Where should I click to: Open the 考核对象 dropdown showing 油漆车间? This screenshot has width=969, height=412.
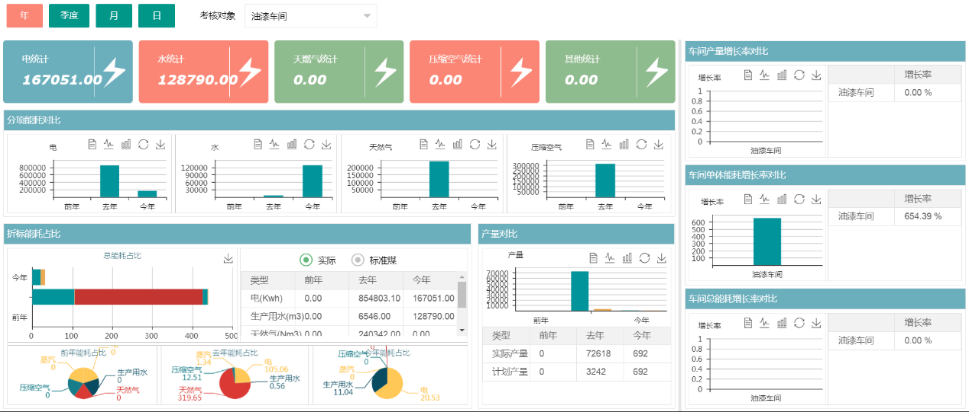coord(310,16)
